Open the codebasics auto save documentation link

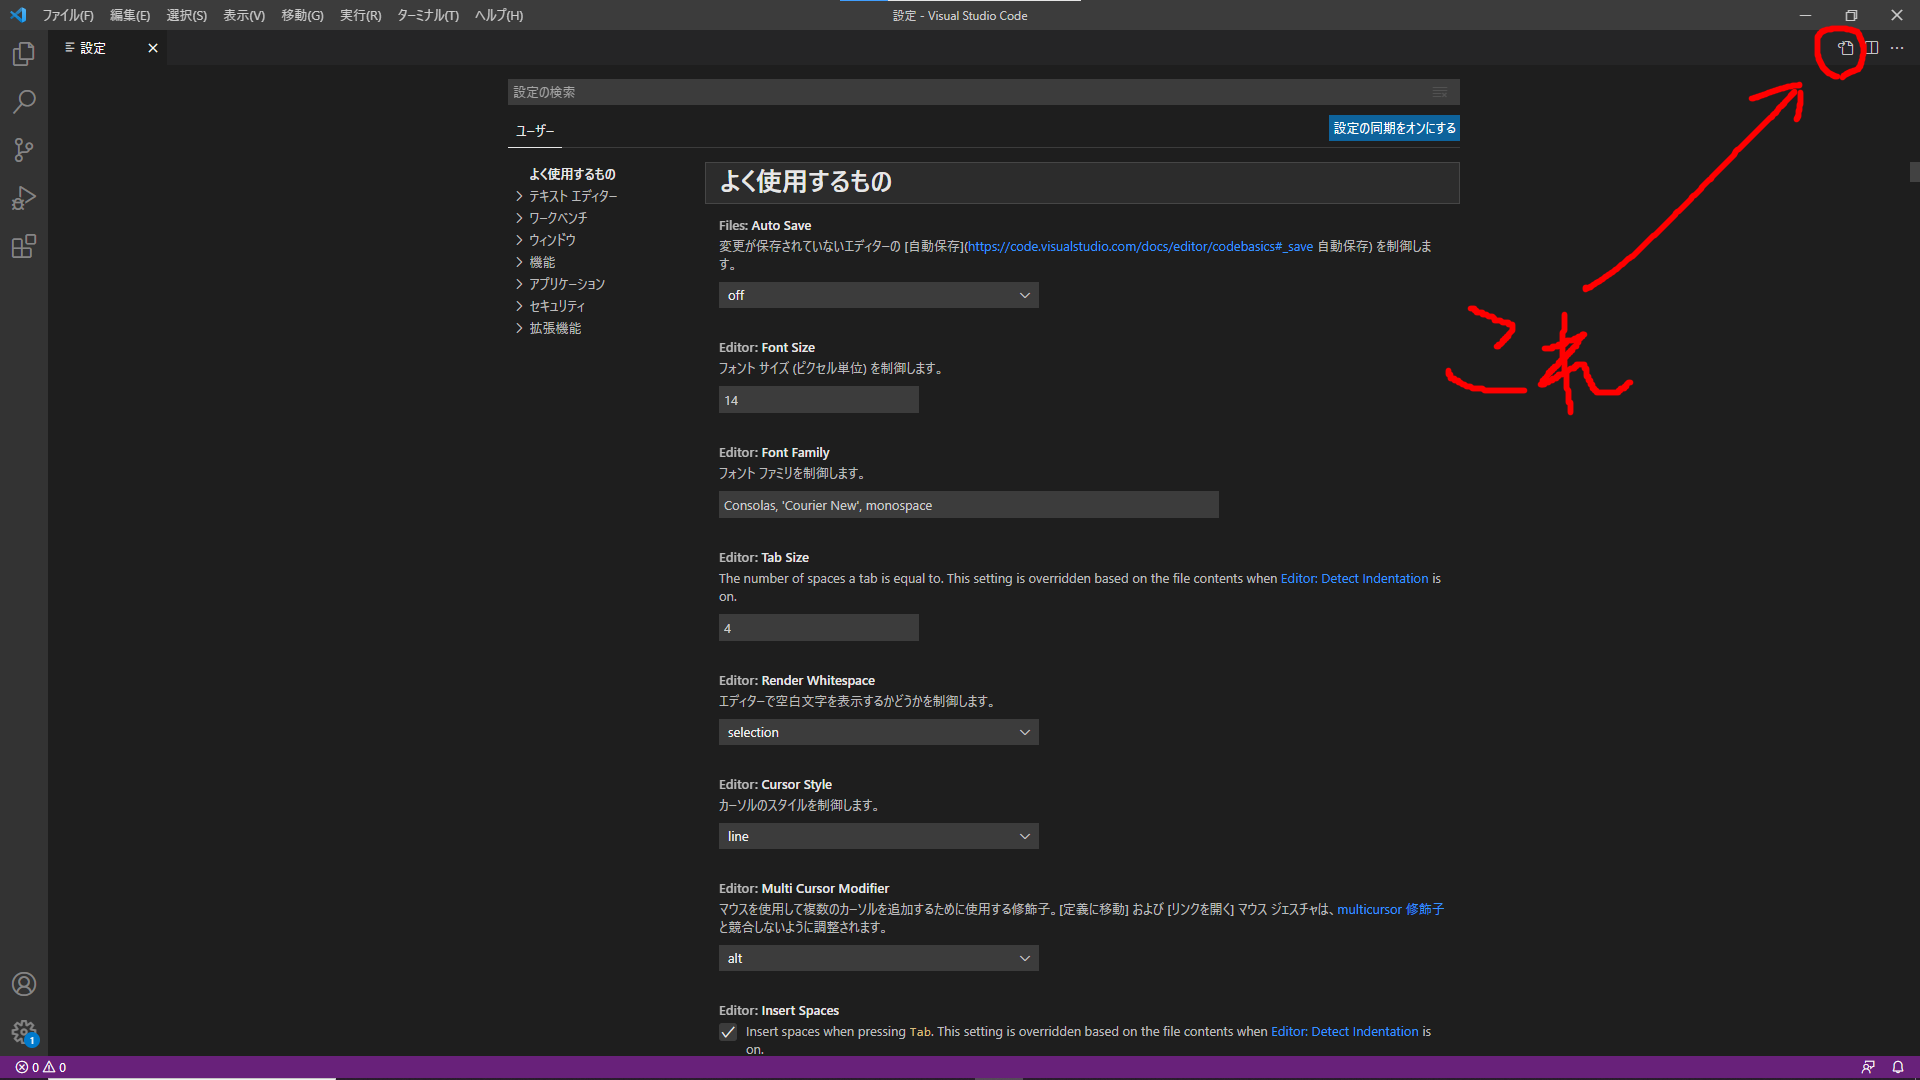1140,246
